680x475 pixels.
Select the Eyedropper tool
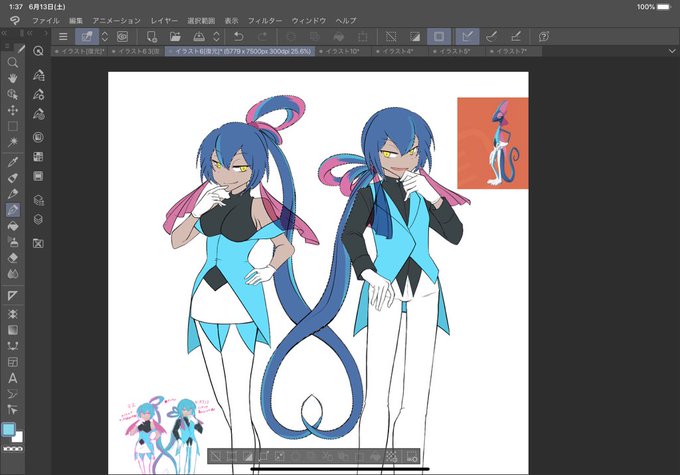point(13,162)
